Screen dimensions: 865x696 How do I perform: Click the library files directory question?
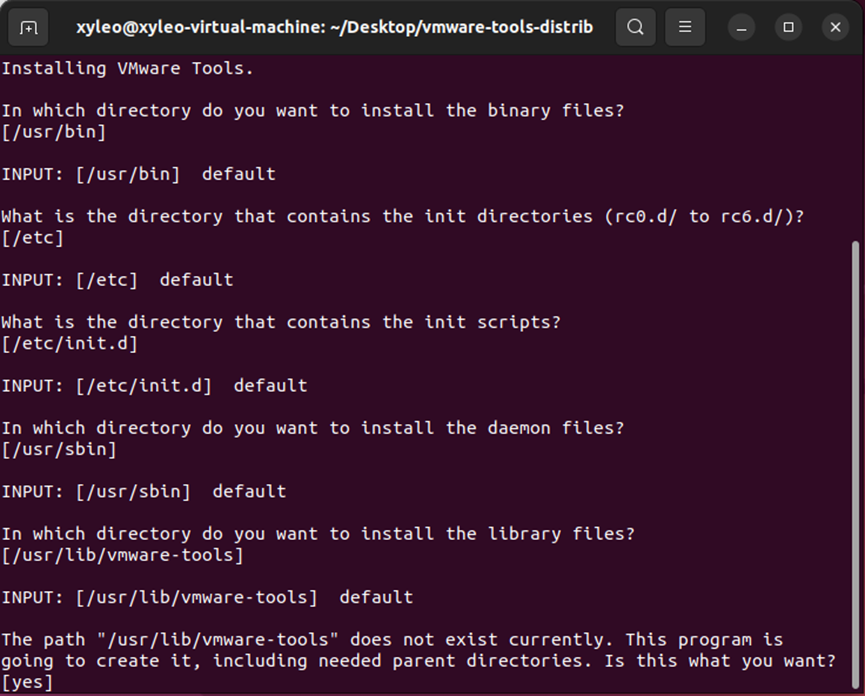(317, 533)
